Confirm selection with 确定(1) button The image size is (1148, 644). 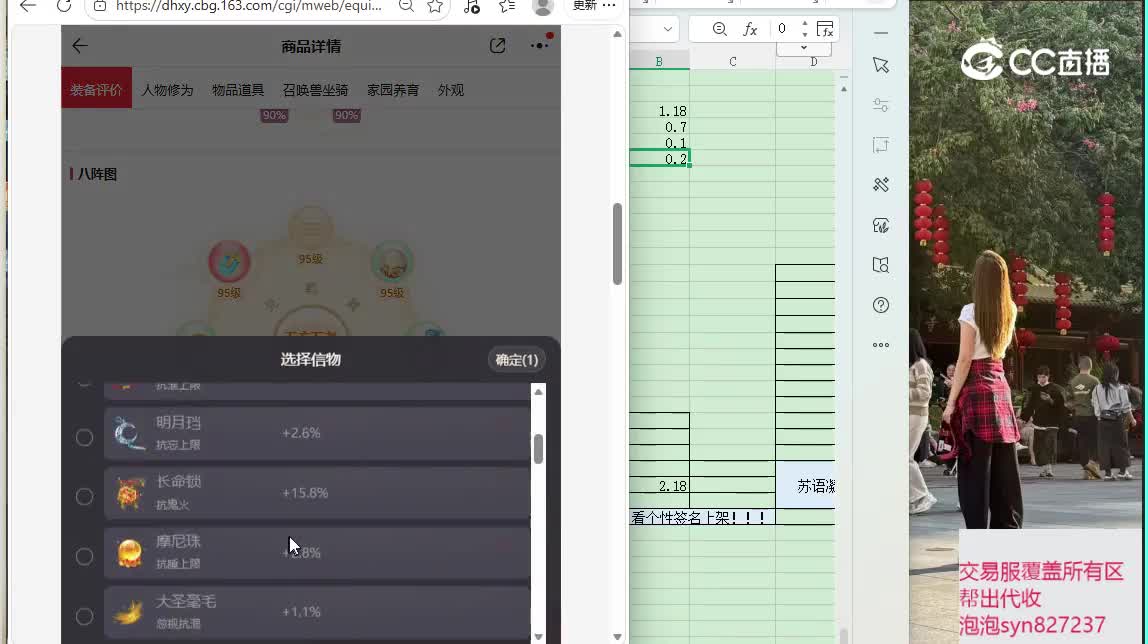(517, 359)
